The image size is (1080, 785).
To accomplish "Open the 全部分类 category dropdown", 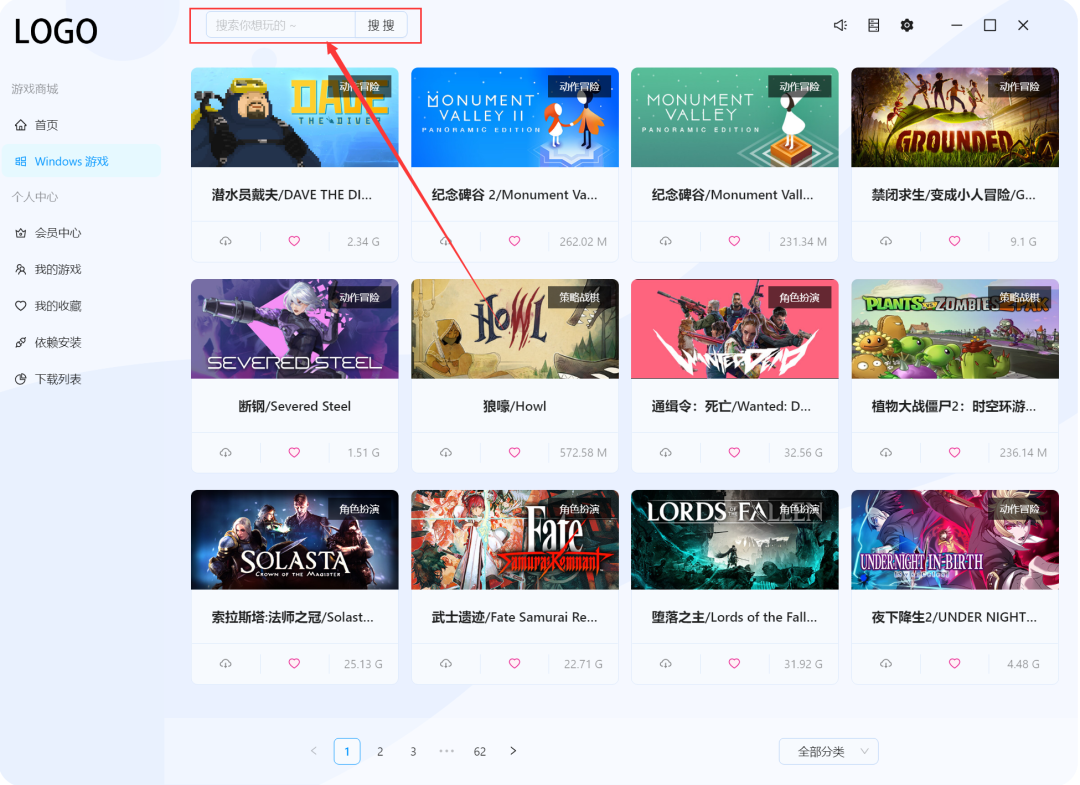I will (828, 751).
